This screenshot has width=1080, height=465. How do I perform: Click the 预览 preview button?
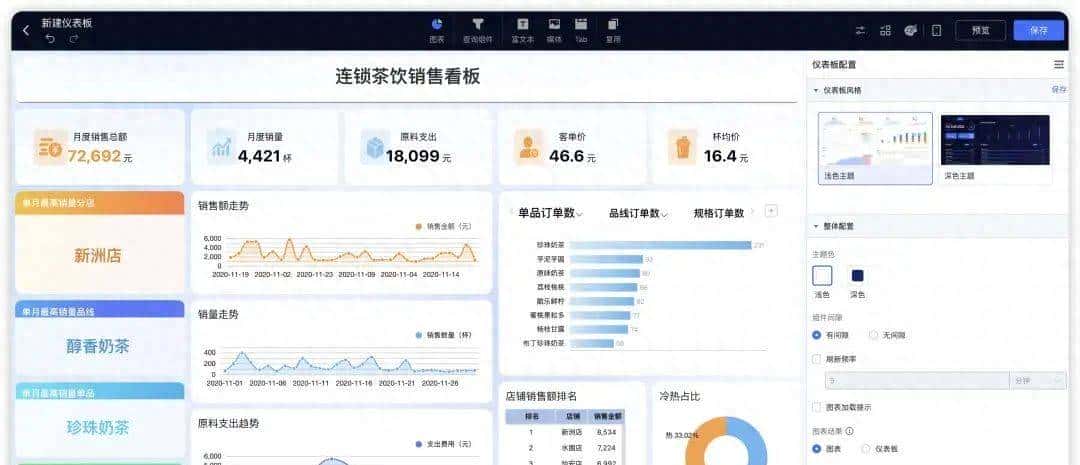(981, 30)
